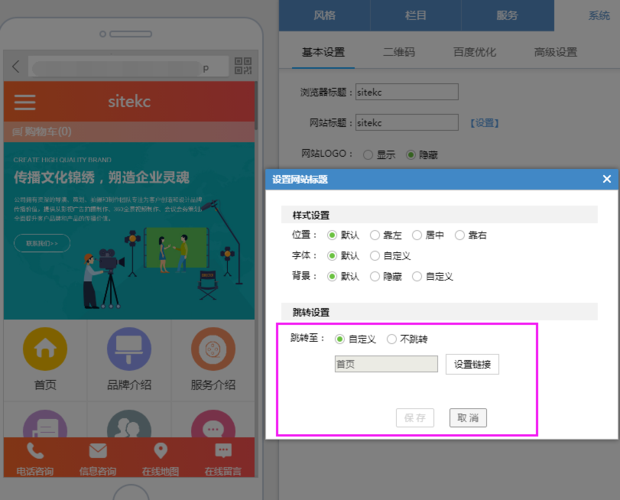
Task: Select 背景 自定义 radio option
Action: (x=417, y=276)
